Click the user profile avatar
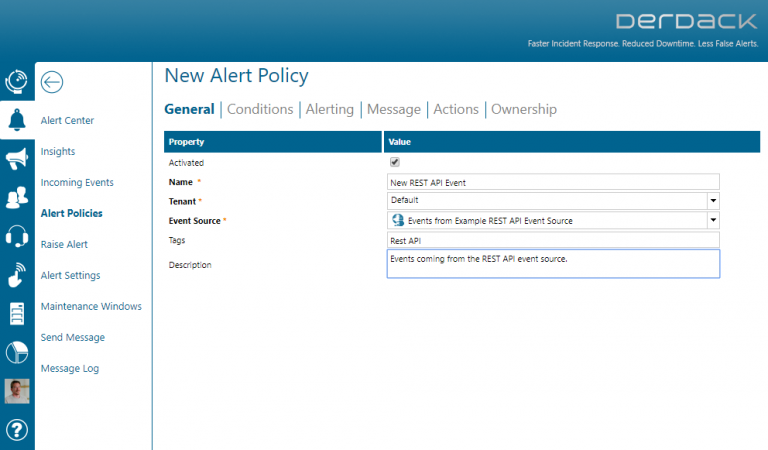Viewport: 768px width, 450px height. coord(16,391)
